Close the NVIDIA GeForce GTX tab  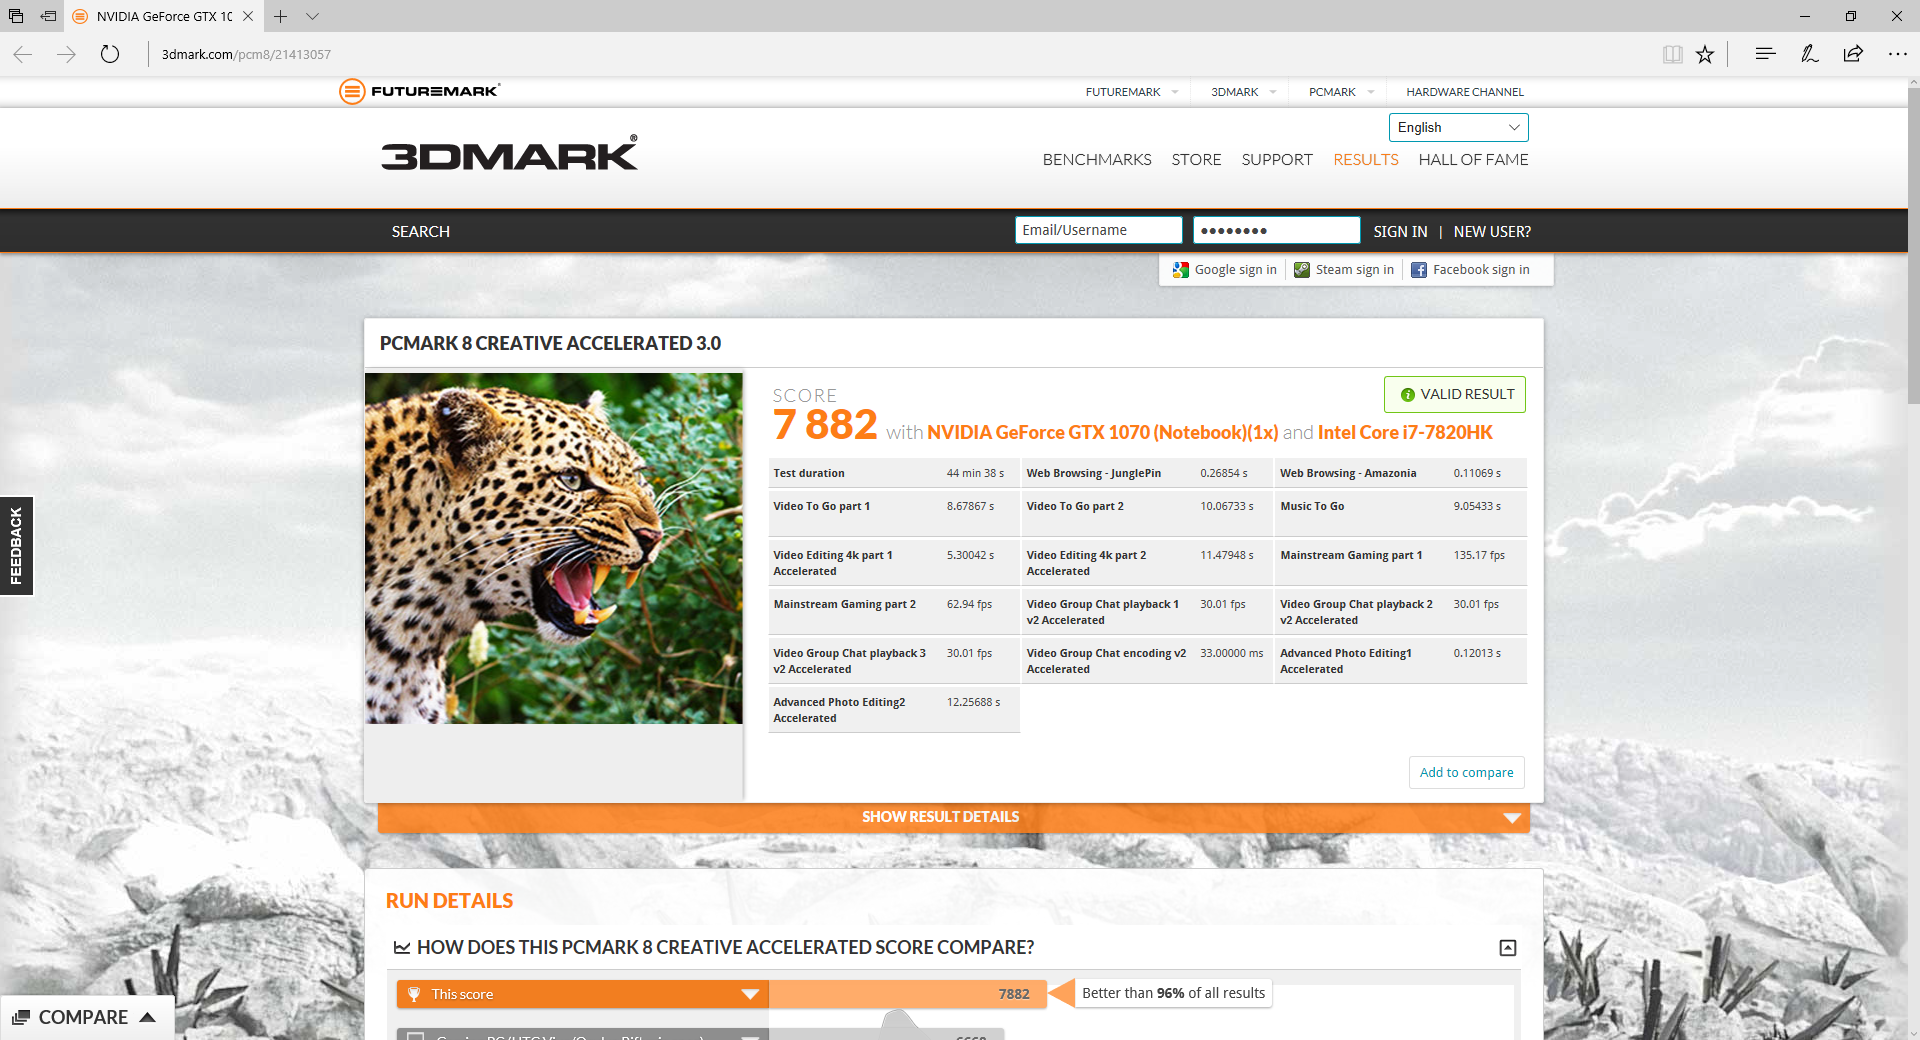click(x=248, y=16)
